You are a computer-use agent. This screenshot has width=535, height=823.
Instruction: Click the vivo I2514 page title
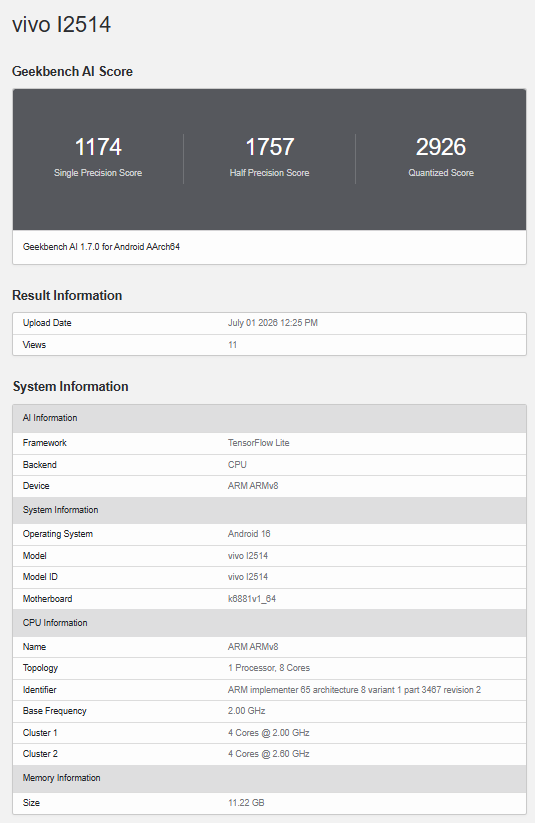61,25
